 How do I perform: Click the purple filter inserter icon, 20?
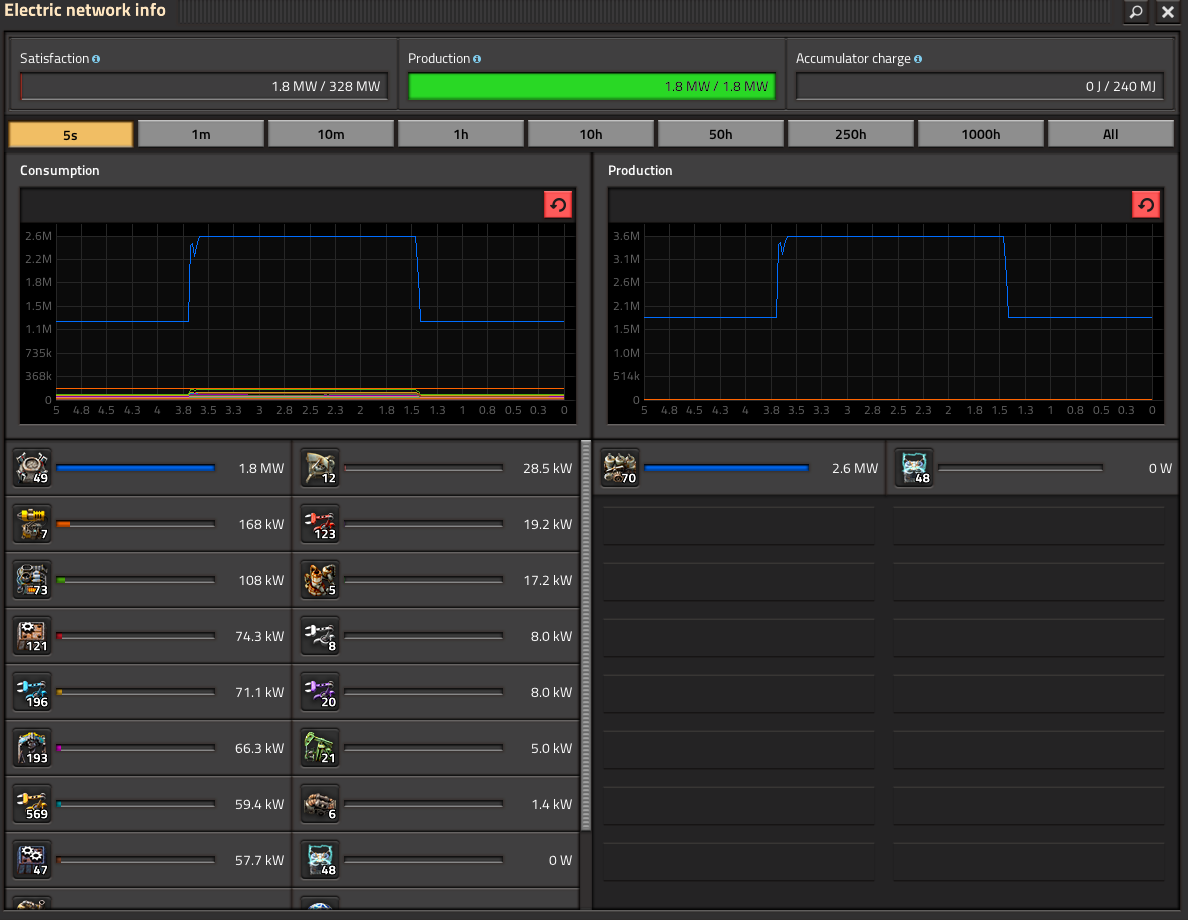tap(320, 692)
